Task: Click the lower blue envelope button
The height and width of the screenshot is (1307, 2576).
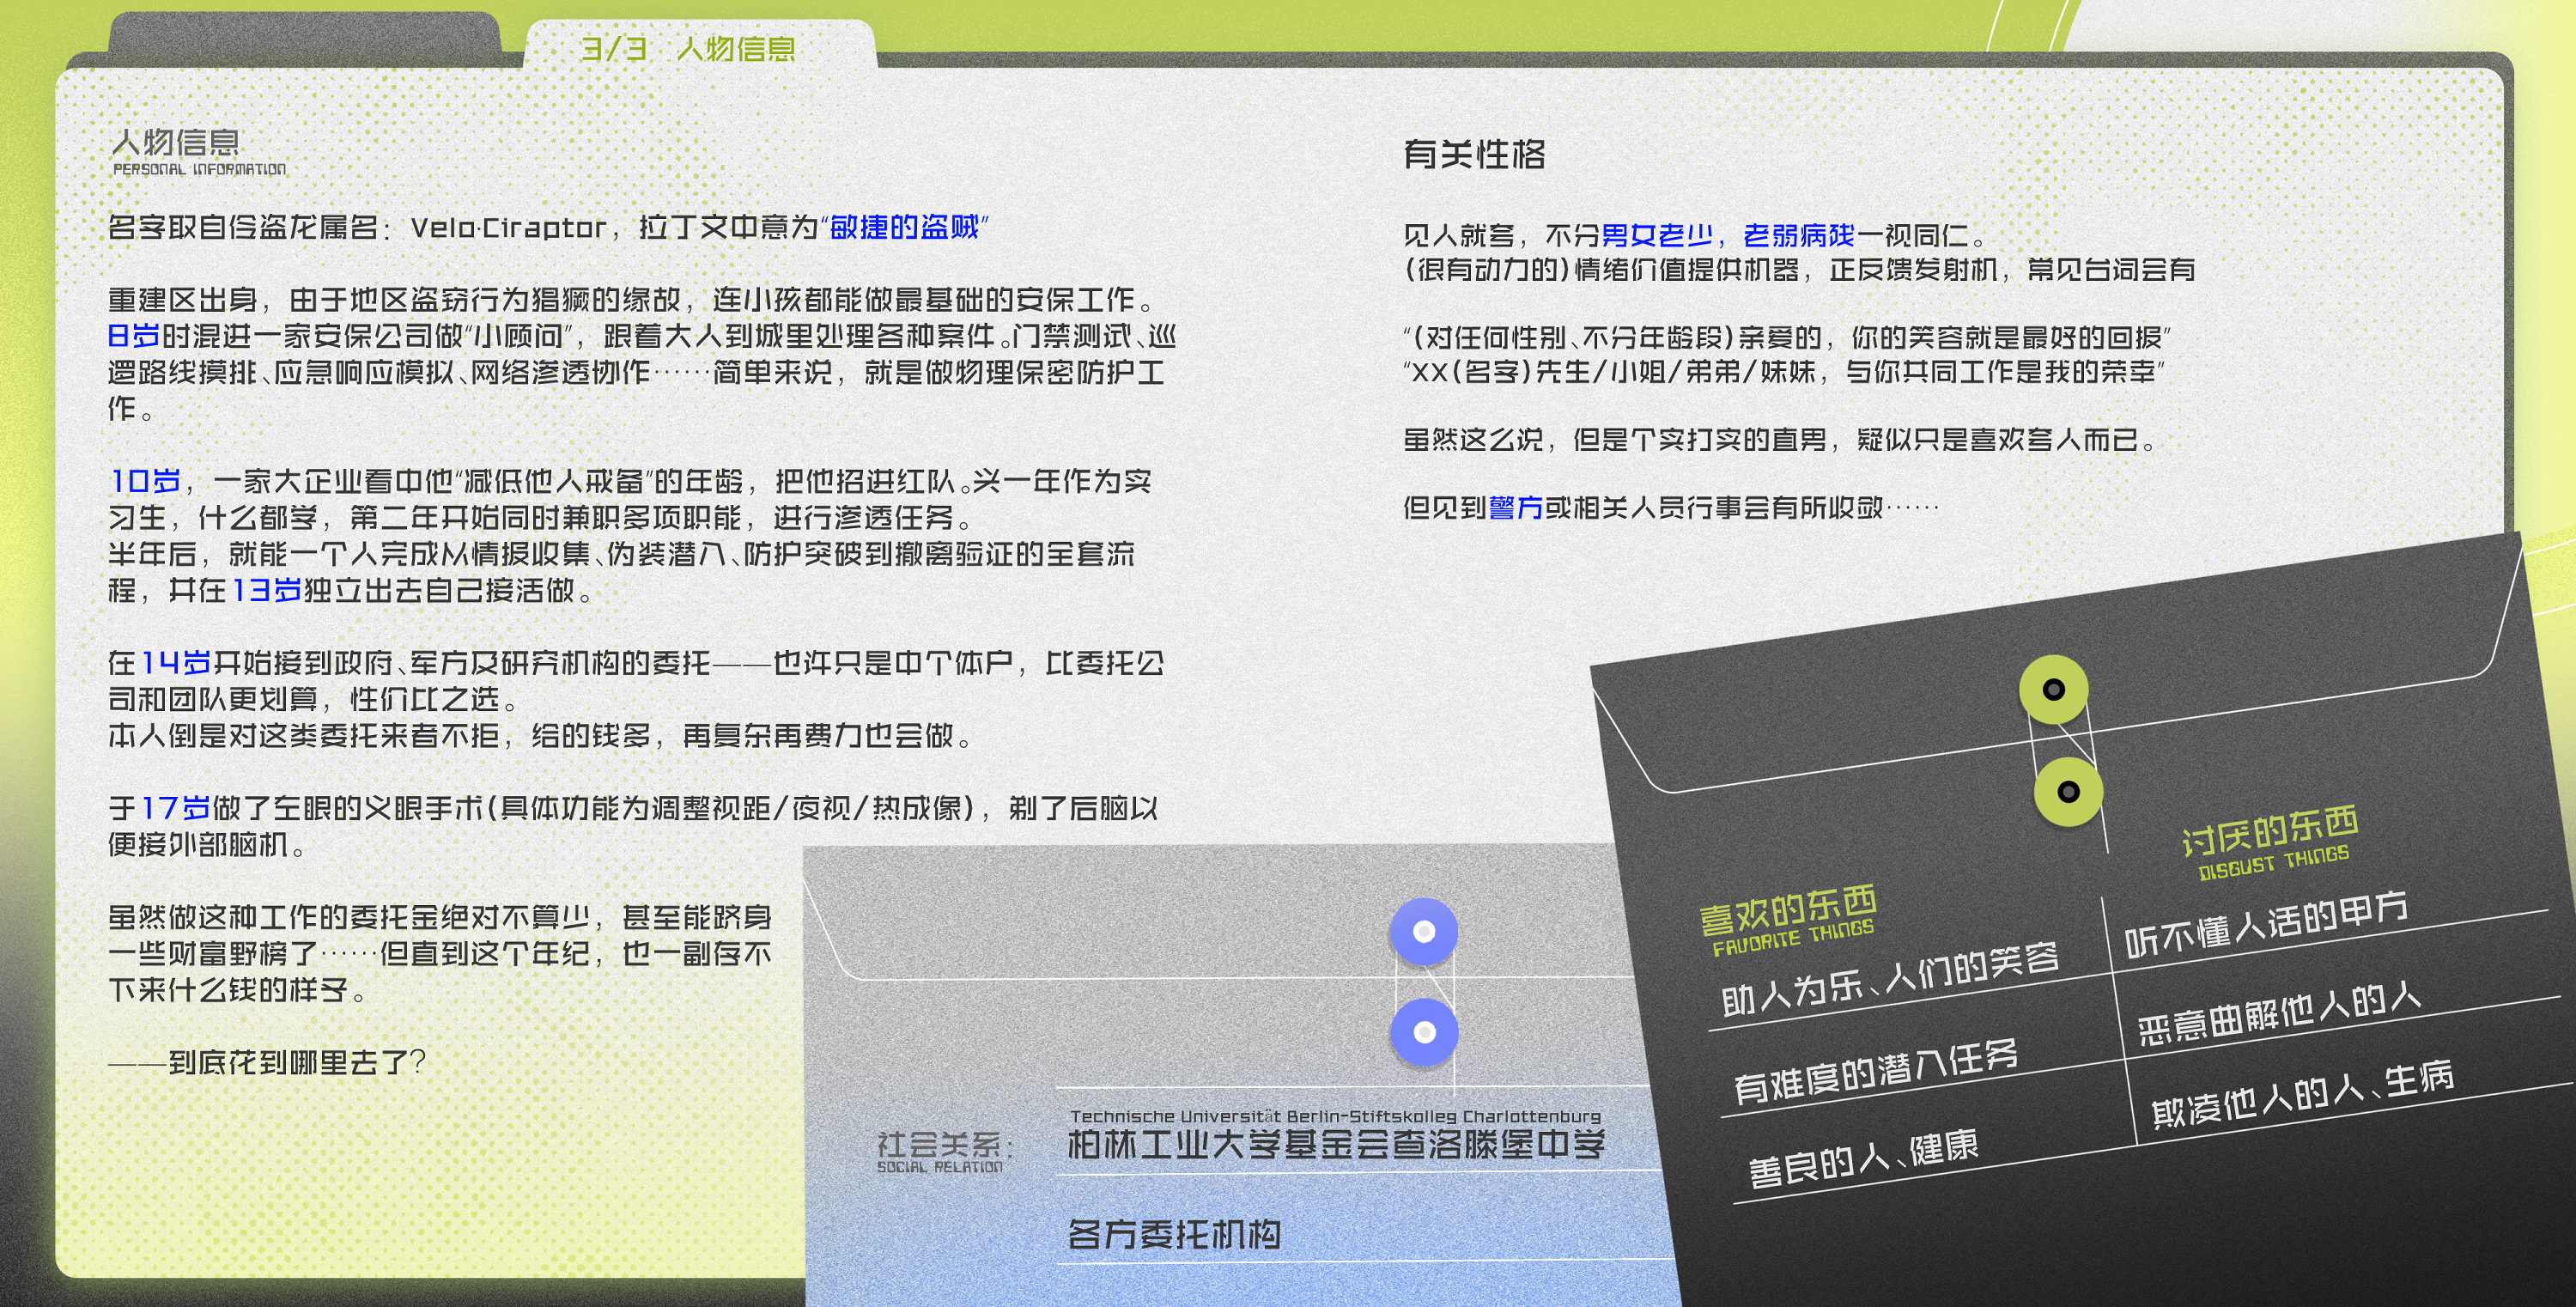Action: [x=1425, y=1032]
